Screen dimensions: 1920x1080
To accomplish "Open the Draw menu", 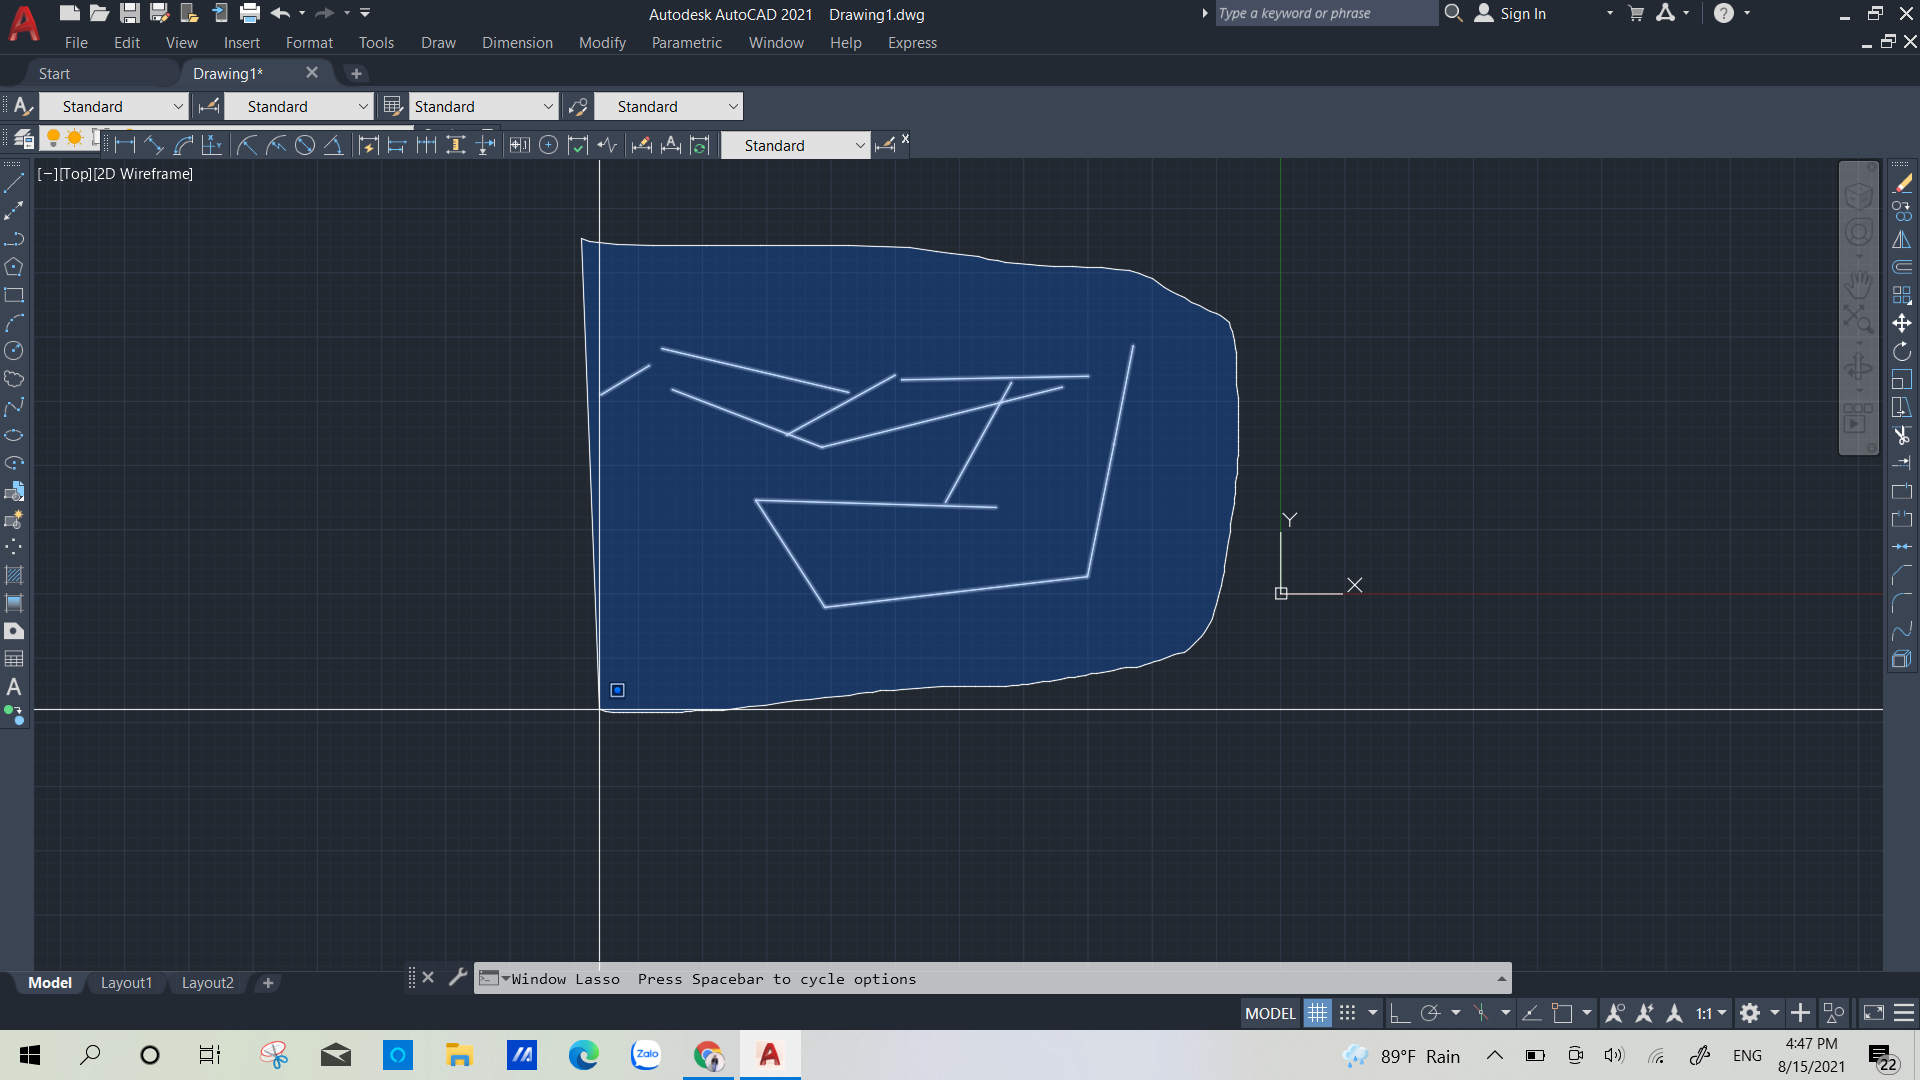I will click(438, 43).
